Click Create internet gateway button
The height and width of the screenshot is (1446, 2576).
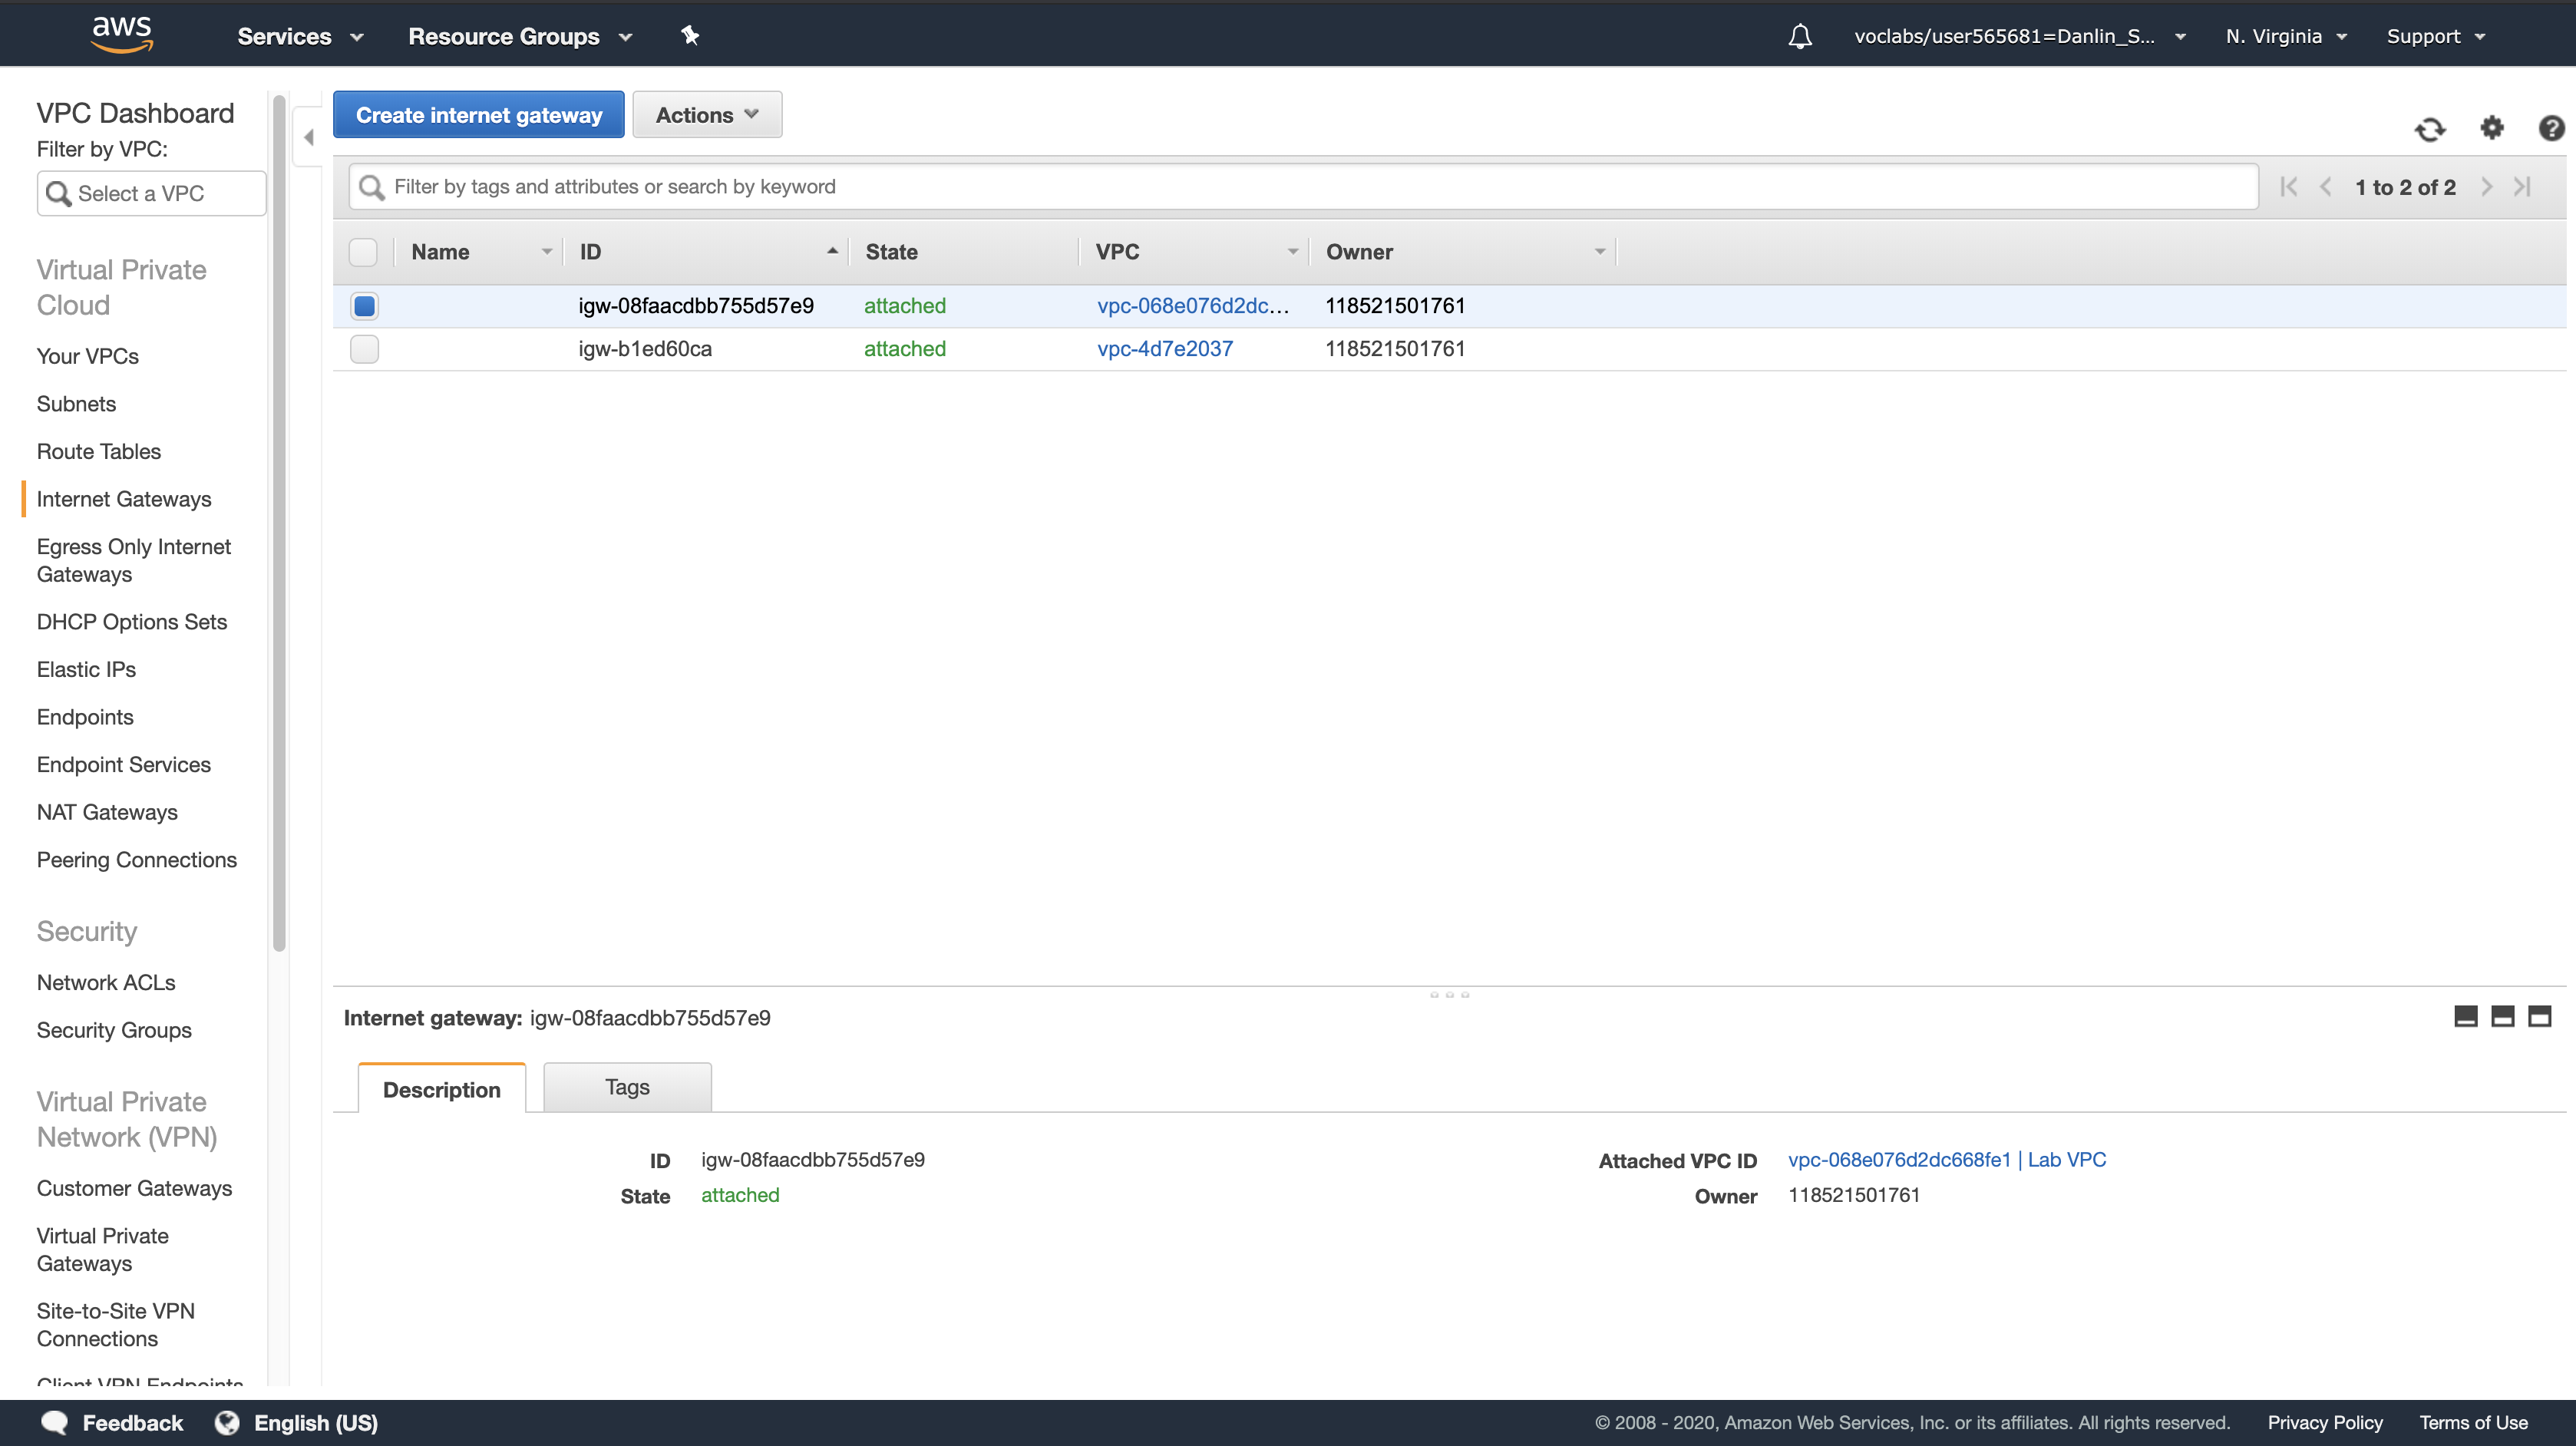478,115
